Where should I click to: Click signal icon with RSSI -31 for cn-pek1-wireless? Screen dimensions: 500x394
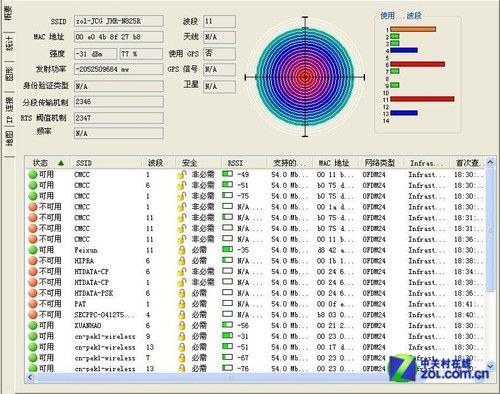pyautogui.click(x=227, y=335)
